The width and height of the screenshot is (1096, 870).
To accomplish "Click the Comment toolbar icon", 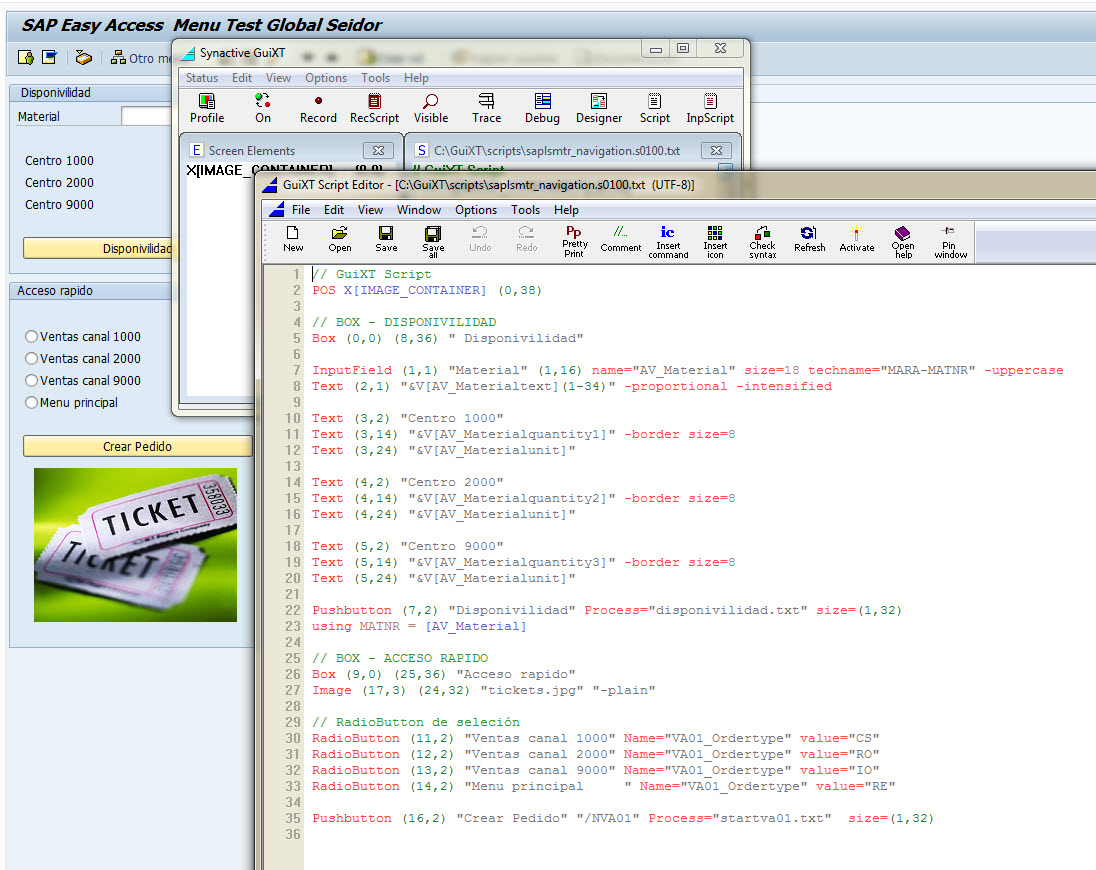I will 620,239.
